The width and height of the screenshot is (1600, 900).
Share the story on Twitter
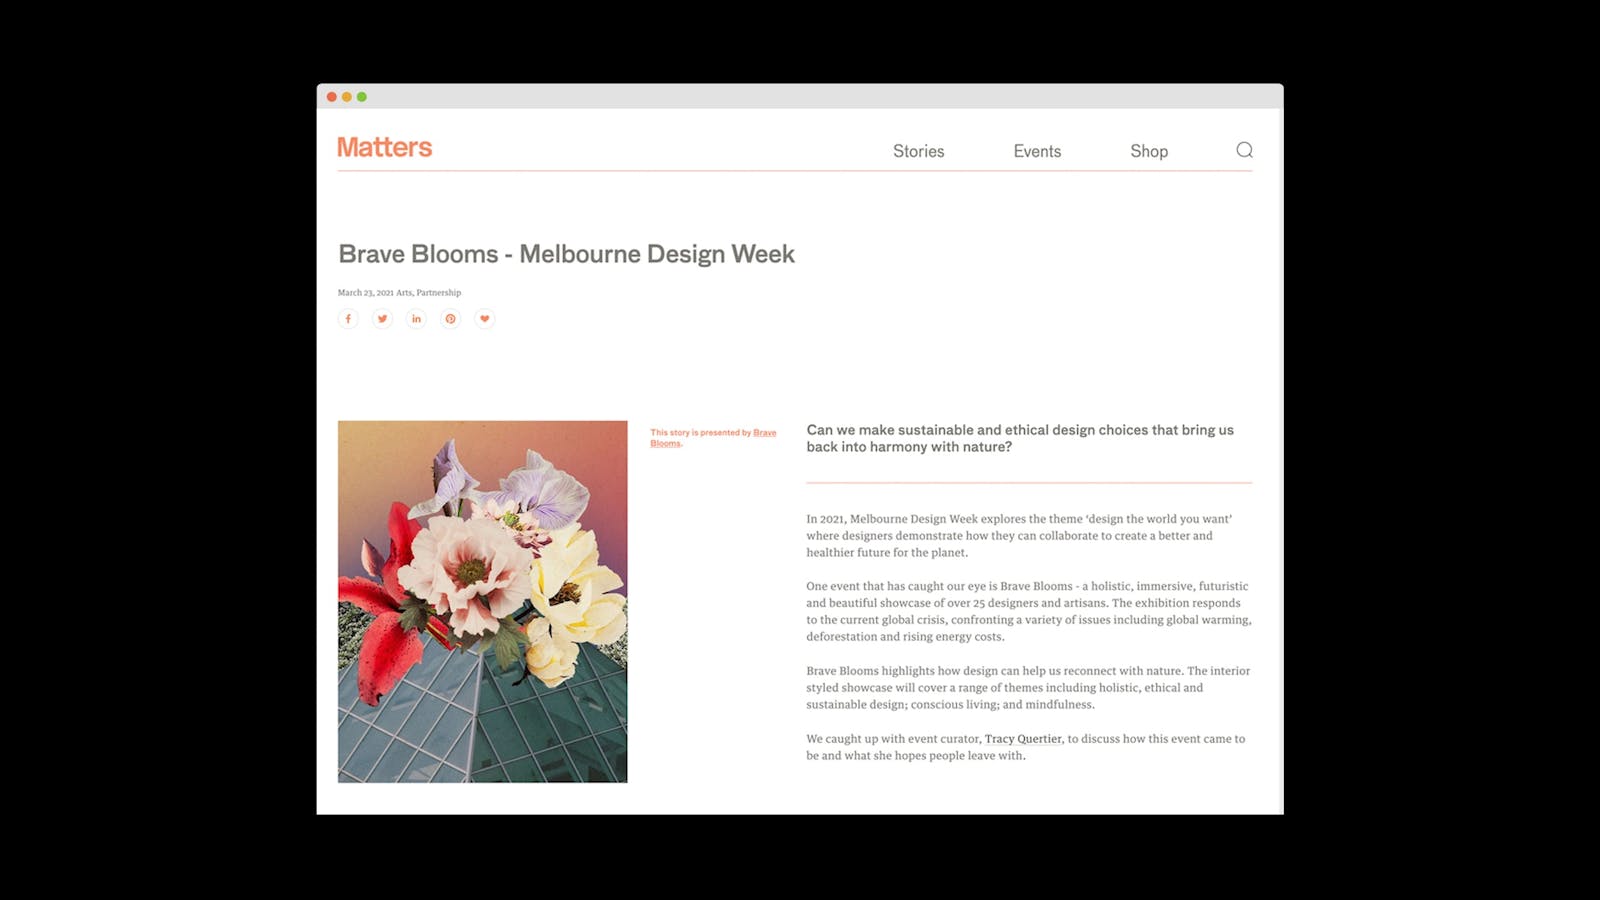coord(382,319)
